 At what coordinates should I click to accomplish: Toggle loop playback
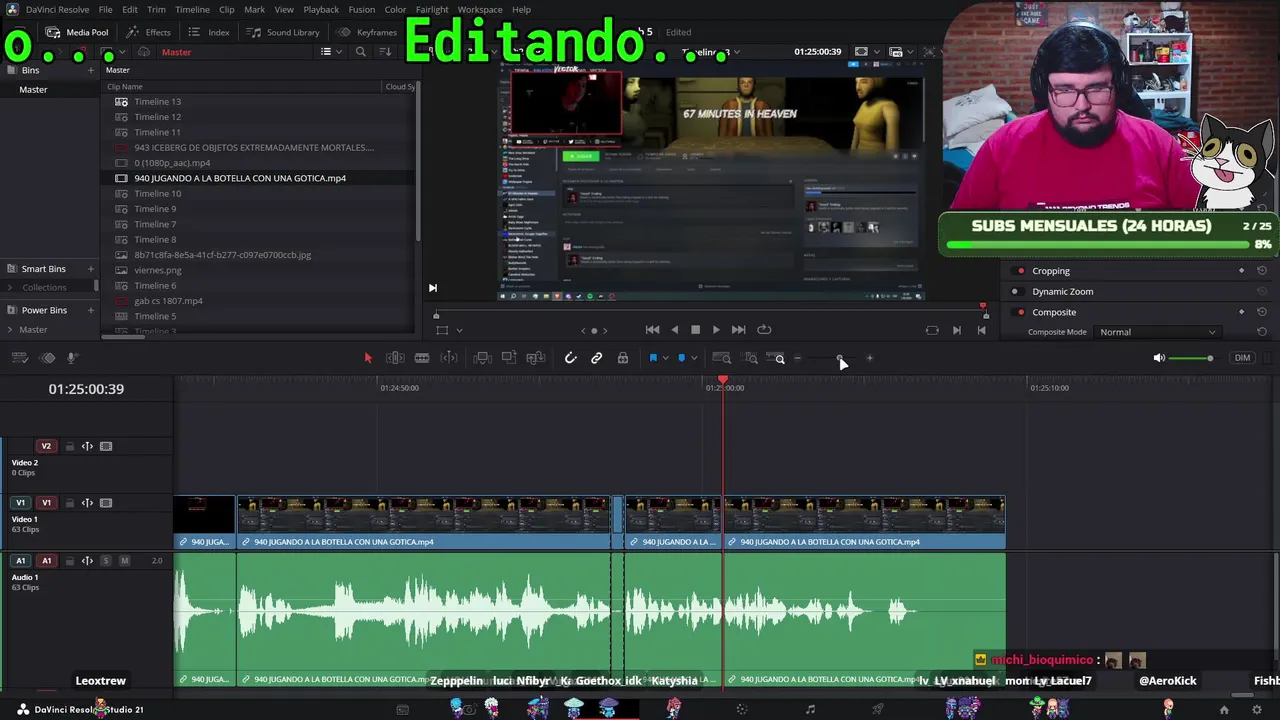764,330
